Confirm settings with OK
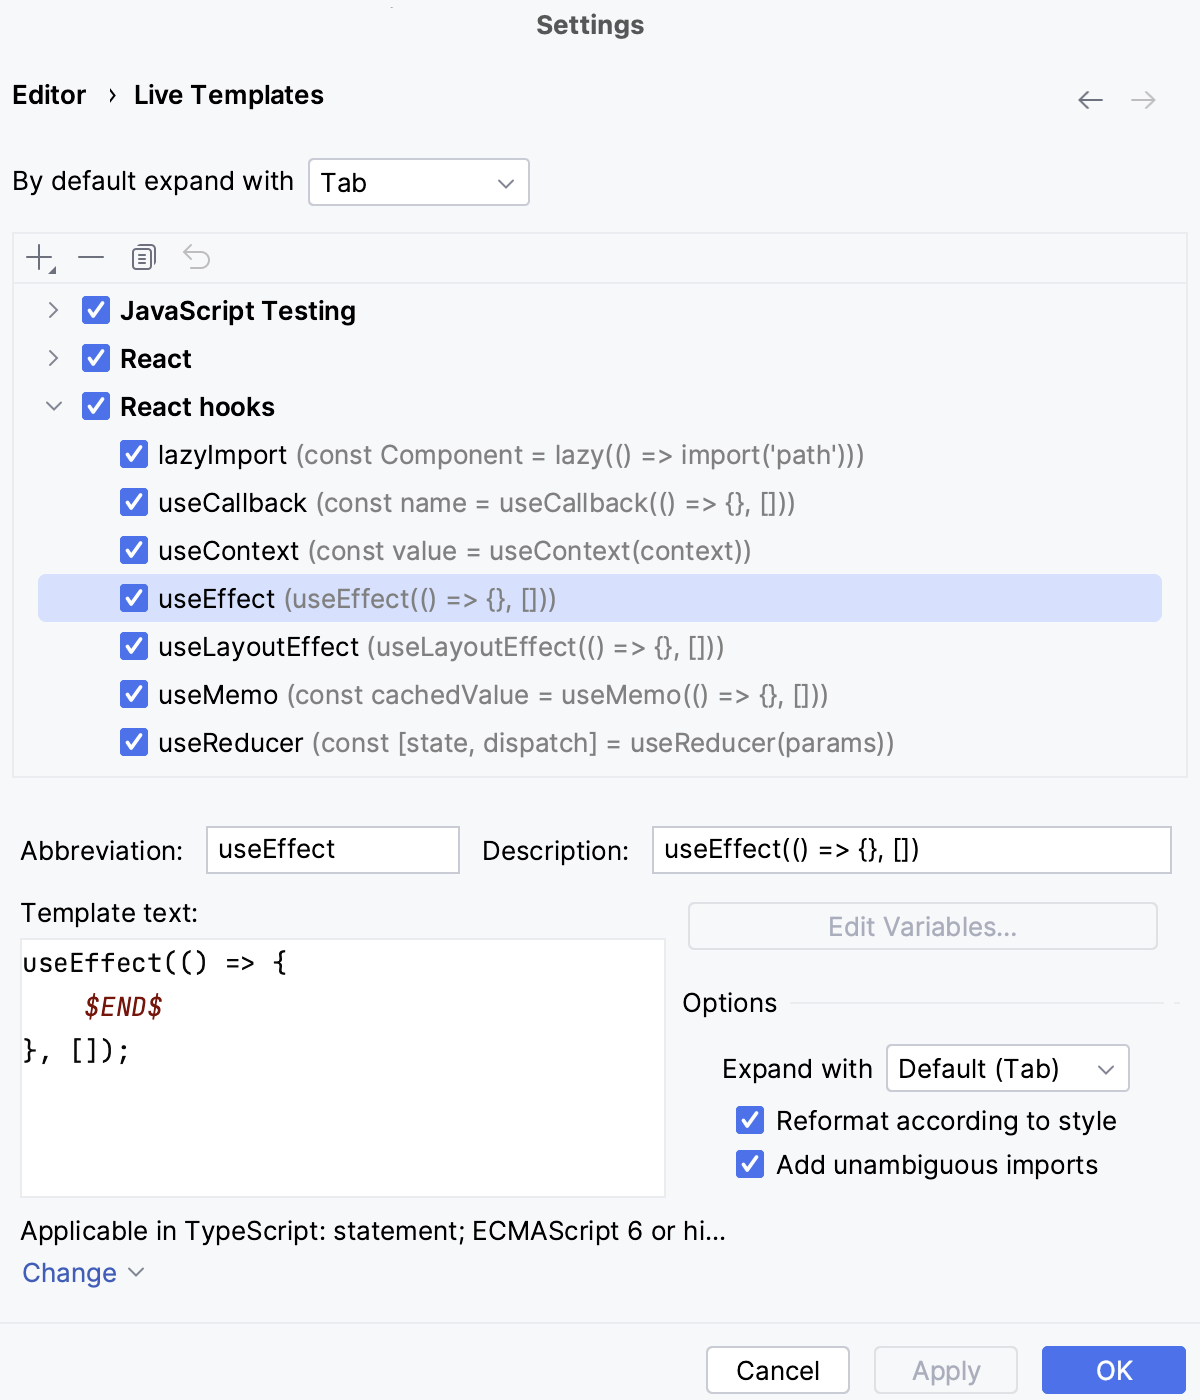 pos(1112,1370)
